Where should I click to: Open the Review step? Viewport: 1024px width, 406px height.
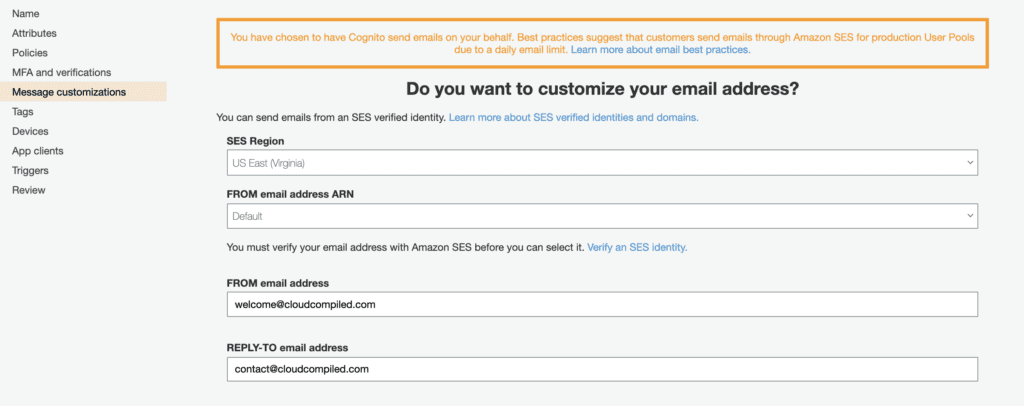(x=28, y=190)
